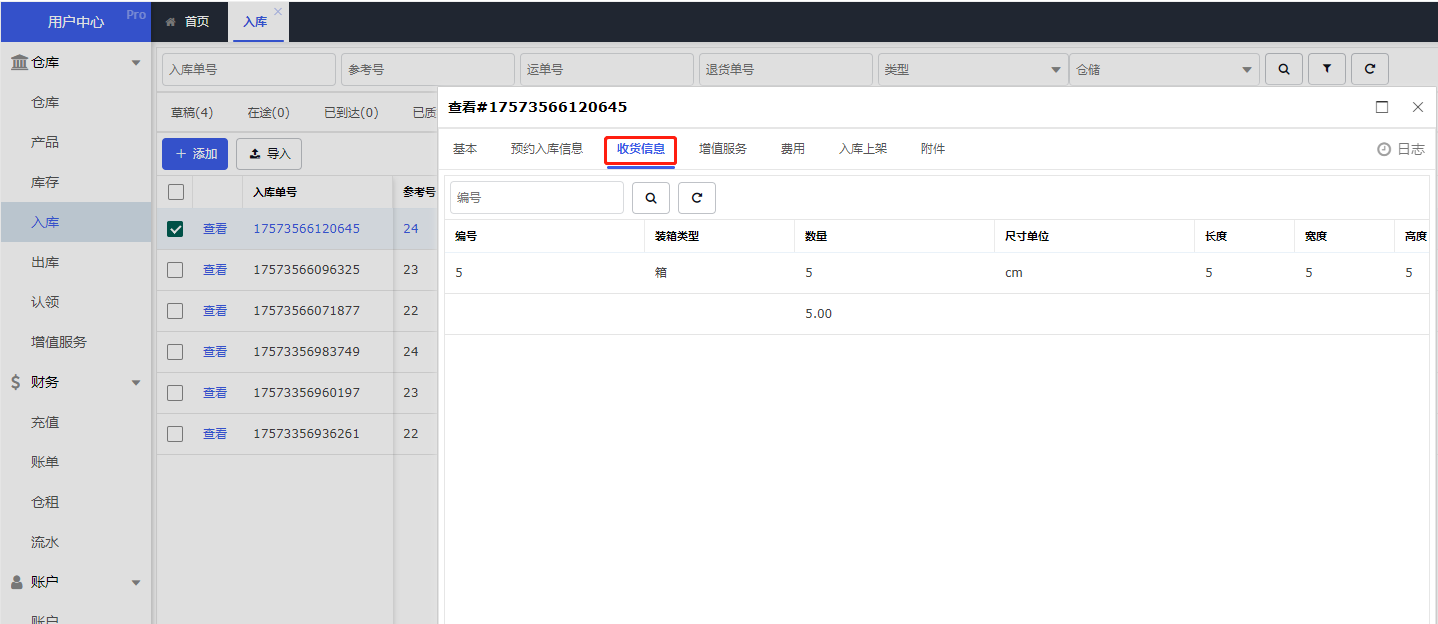Click 查看 for order 17573566096325
Image resolution: width=1438 pixels, height=624 pixels.
point(215,270)
